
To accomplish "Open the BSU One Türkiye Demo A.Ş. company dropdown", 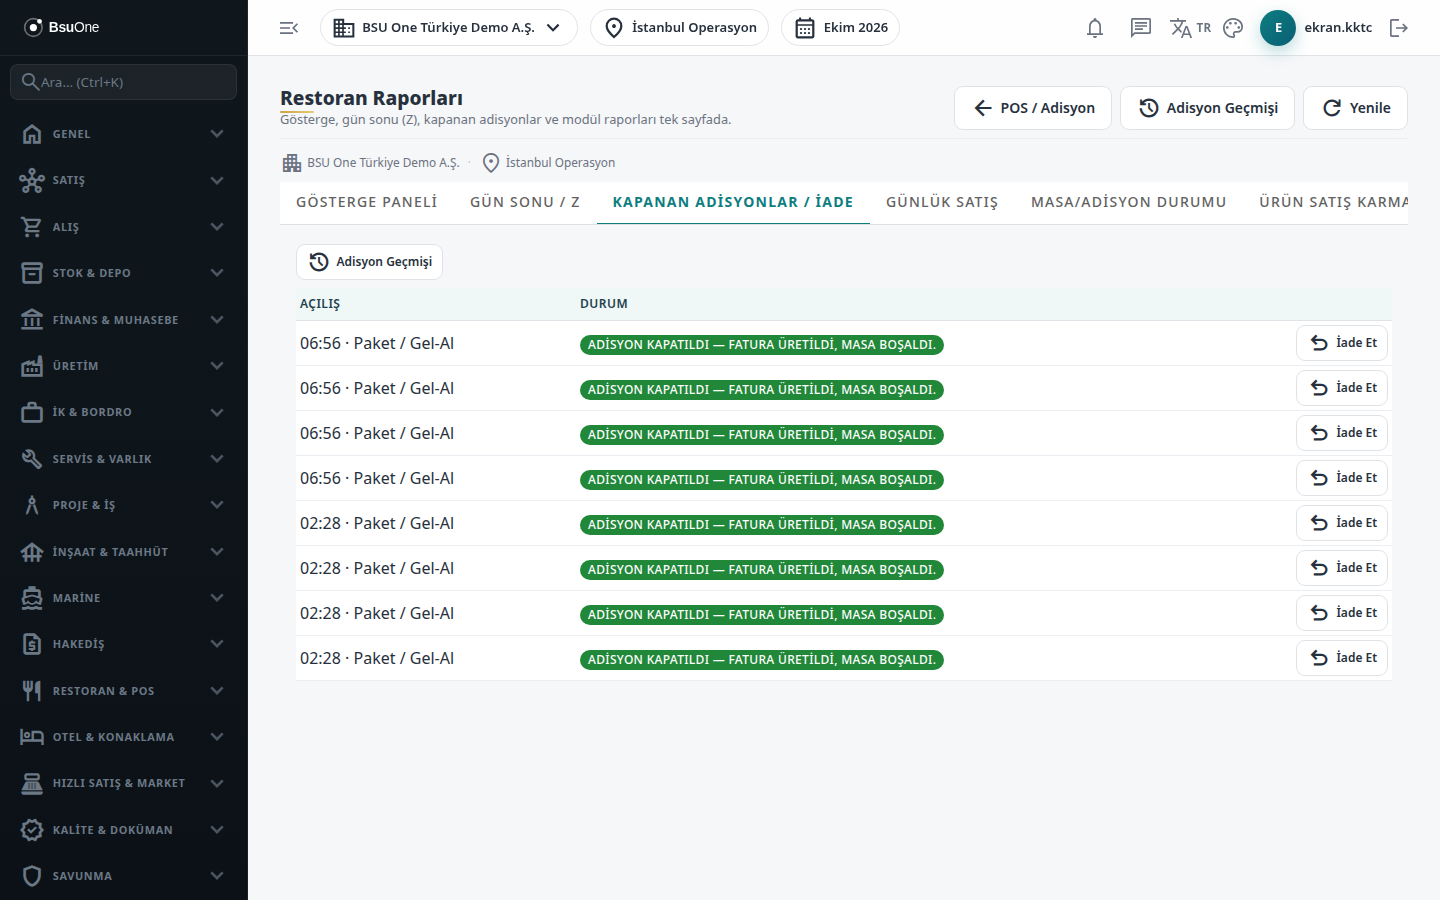I will (448, 28).
